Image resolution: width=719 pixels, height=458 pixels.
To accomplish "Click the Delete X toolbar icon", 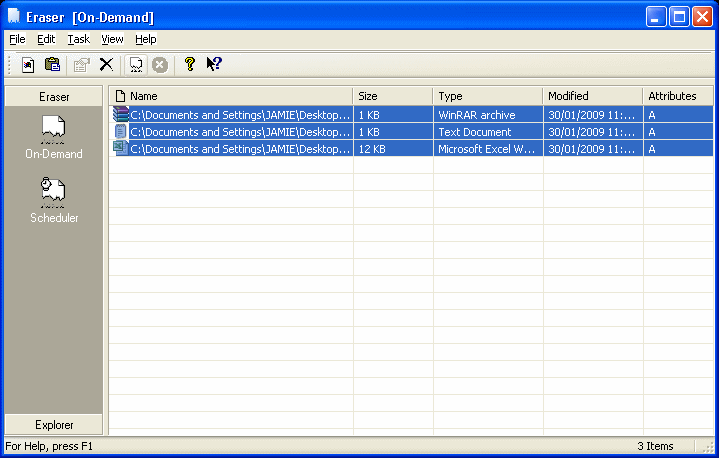I will pyautogui.click(x=106, y=65).
